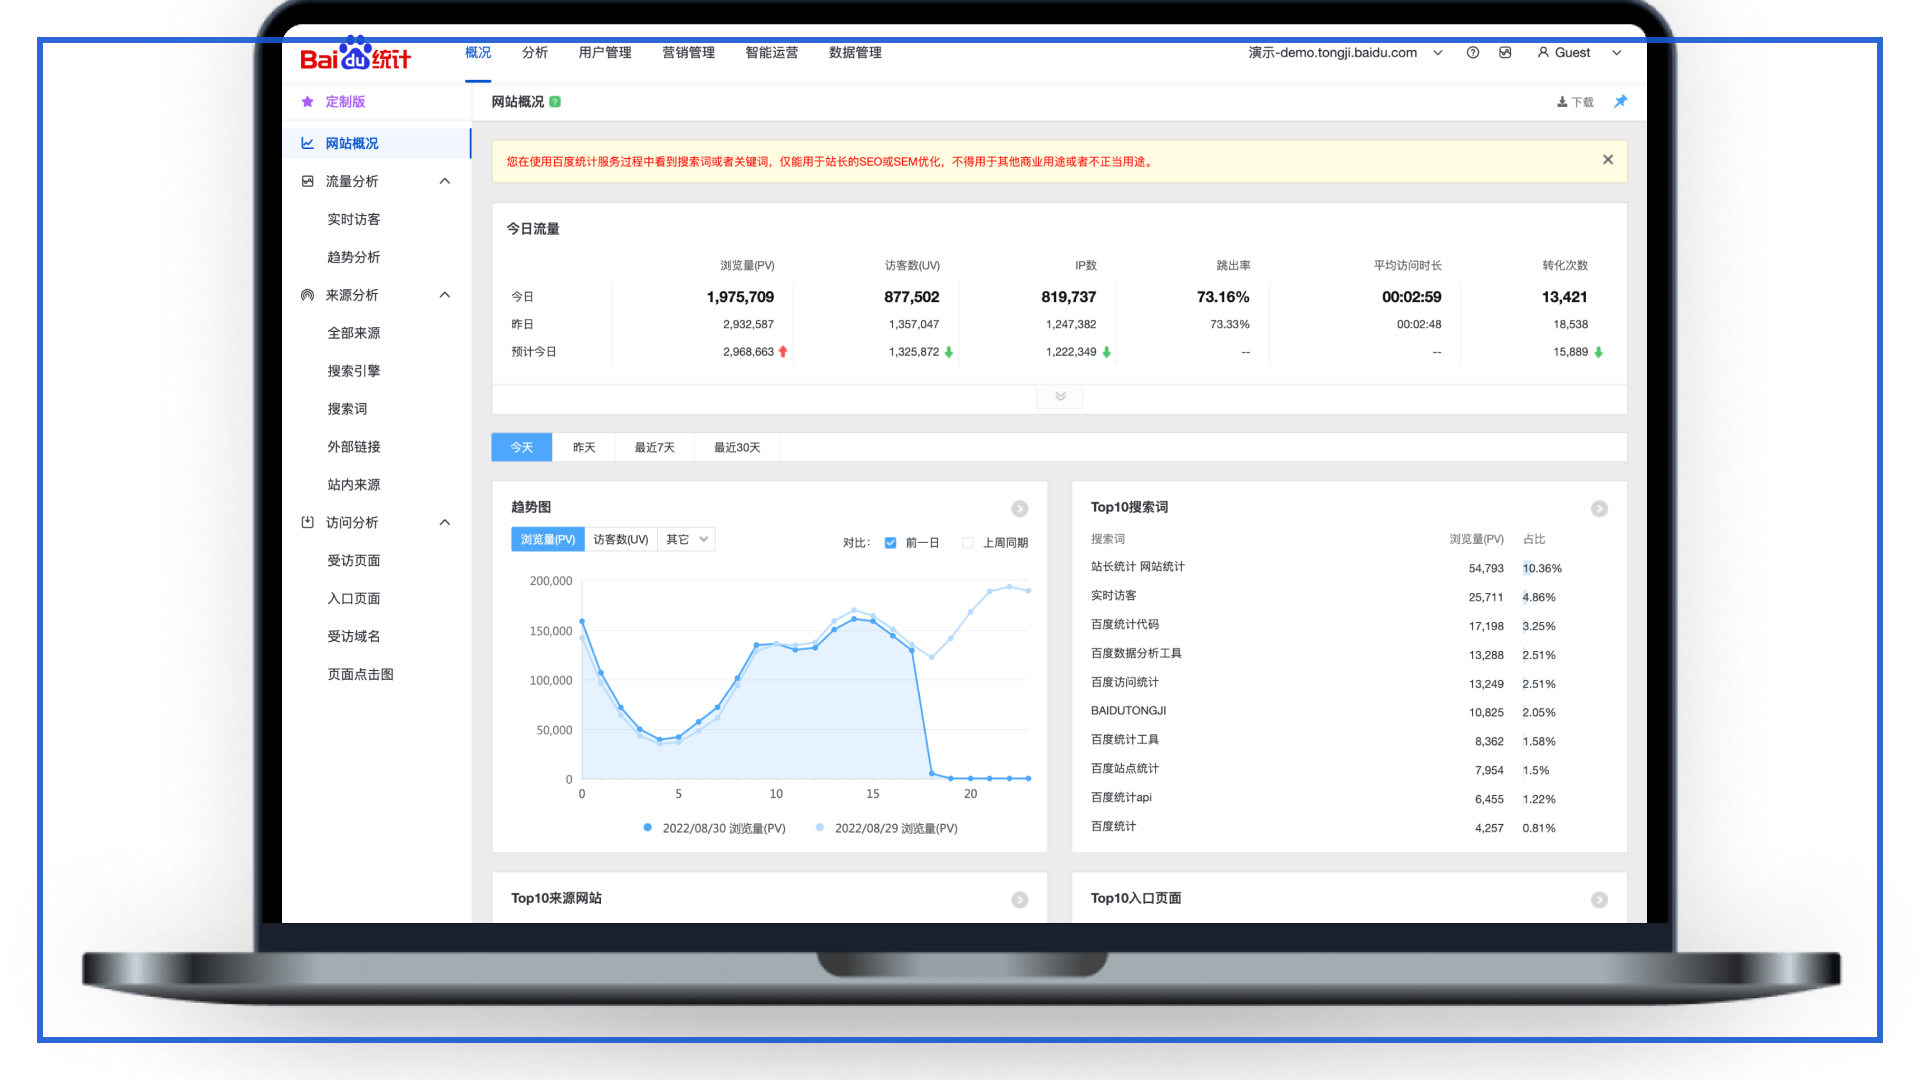Uncheck the 前一日 comparison checkbox
Screen dimensions: 1920x1080
tap(890, 542)
